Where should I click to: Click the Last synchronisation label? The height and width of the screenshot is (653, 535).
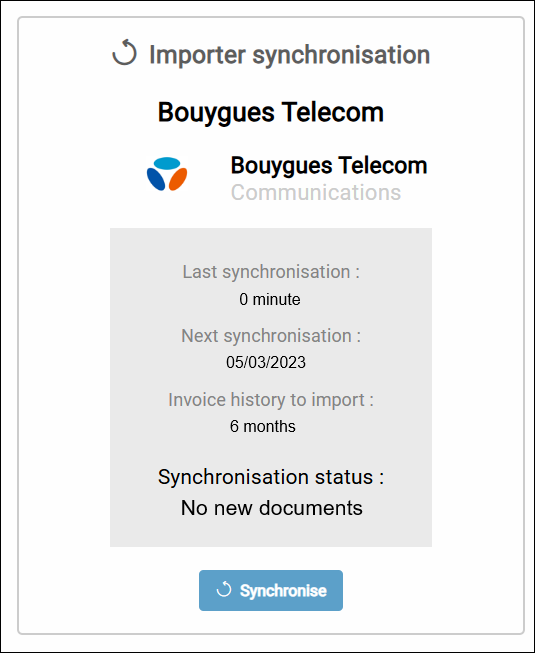[271, 272]
